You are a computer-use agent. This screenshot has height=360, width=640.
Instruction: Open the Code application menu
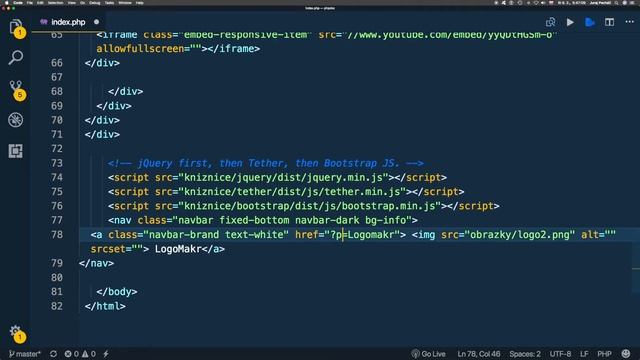coord(18,3)
